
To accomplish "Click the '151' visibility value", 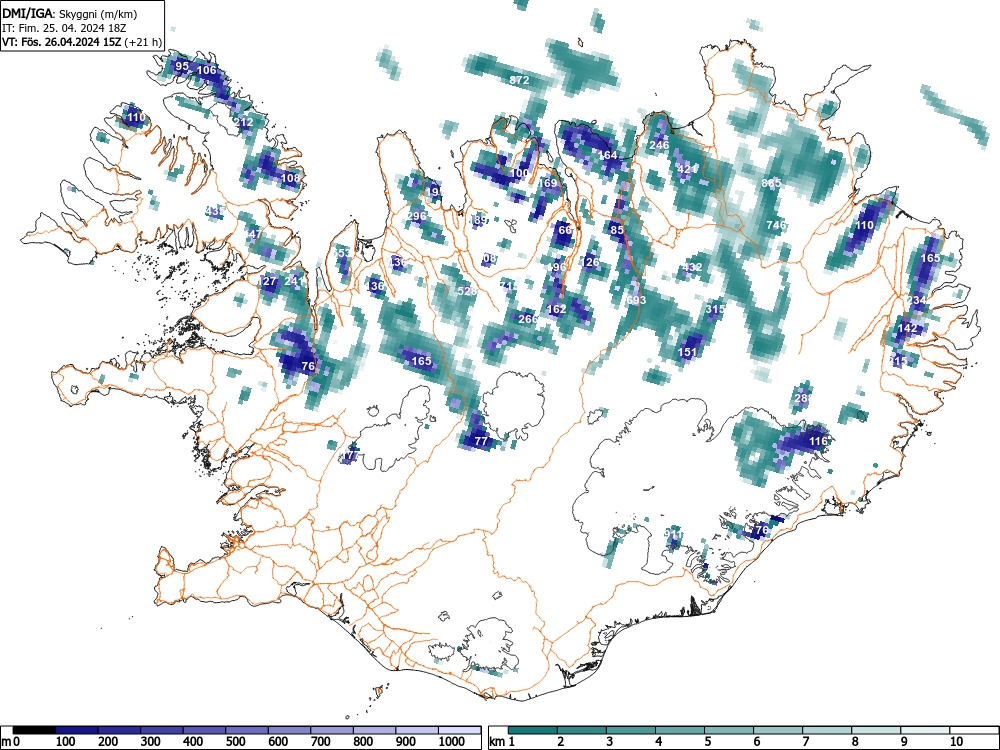I will click(x=687, y=352).
